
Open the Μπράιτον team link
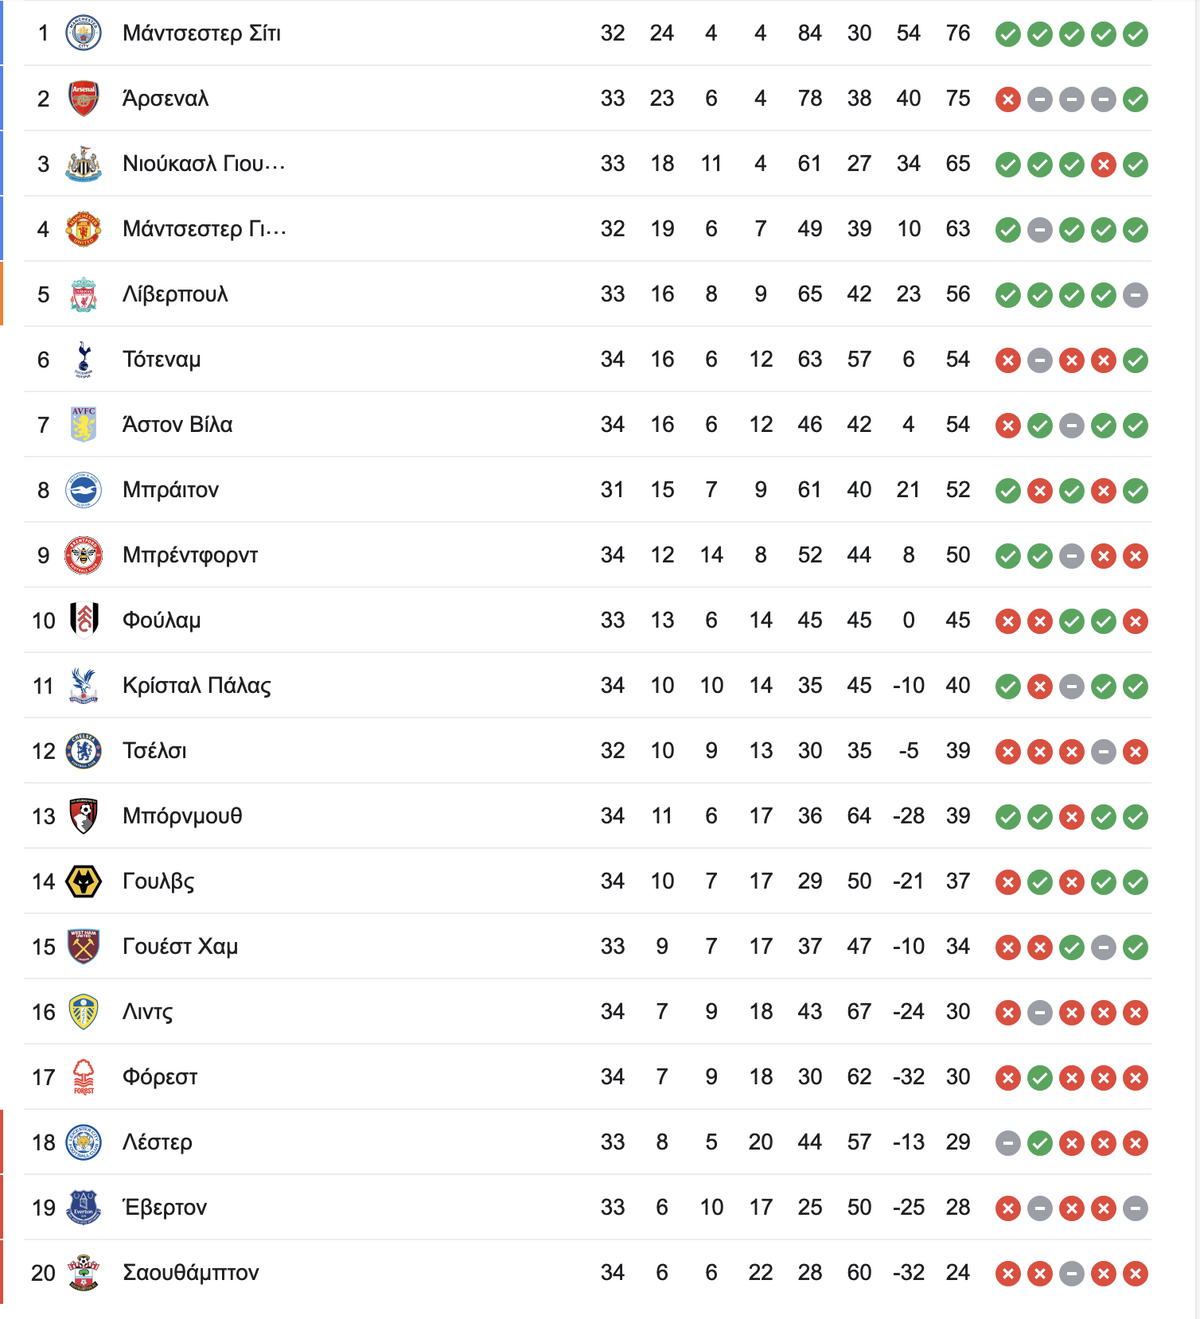170,490
